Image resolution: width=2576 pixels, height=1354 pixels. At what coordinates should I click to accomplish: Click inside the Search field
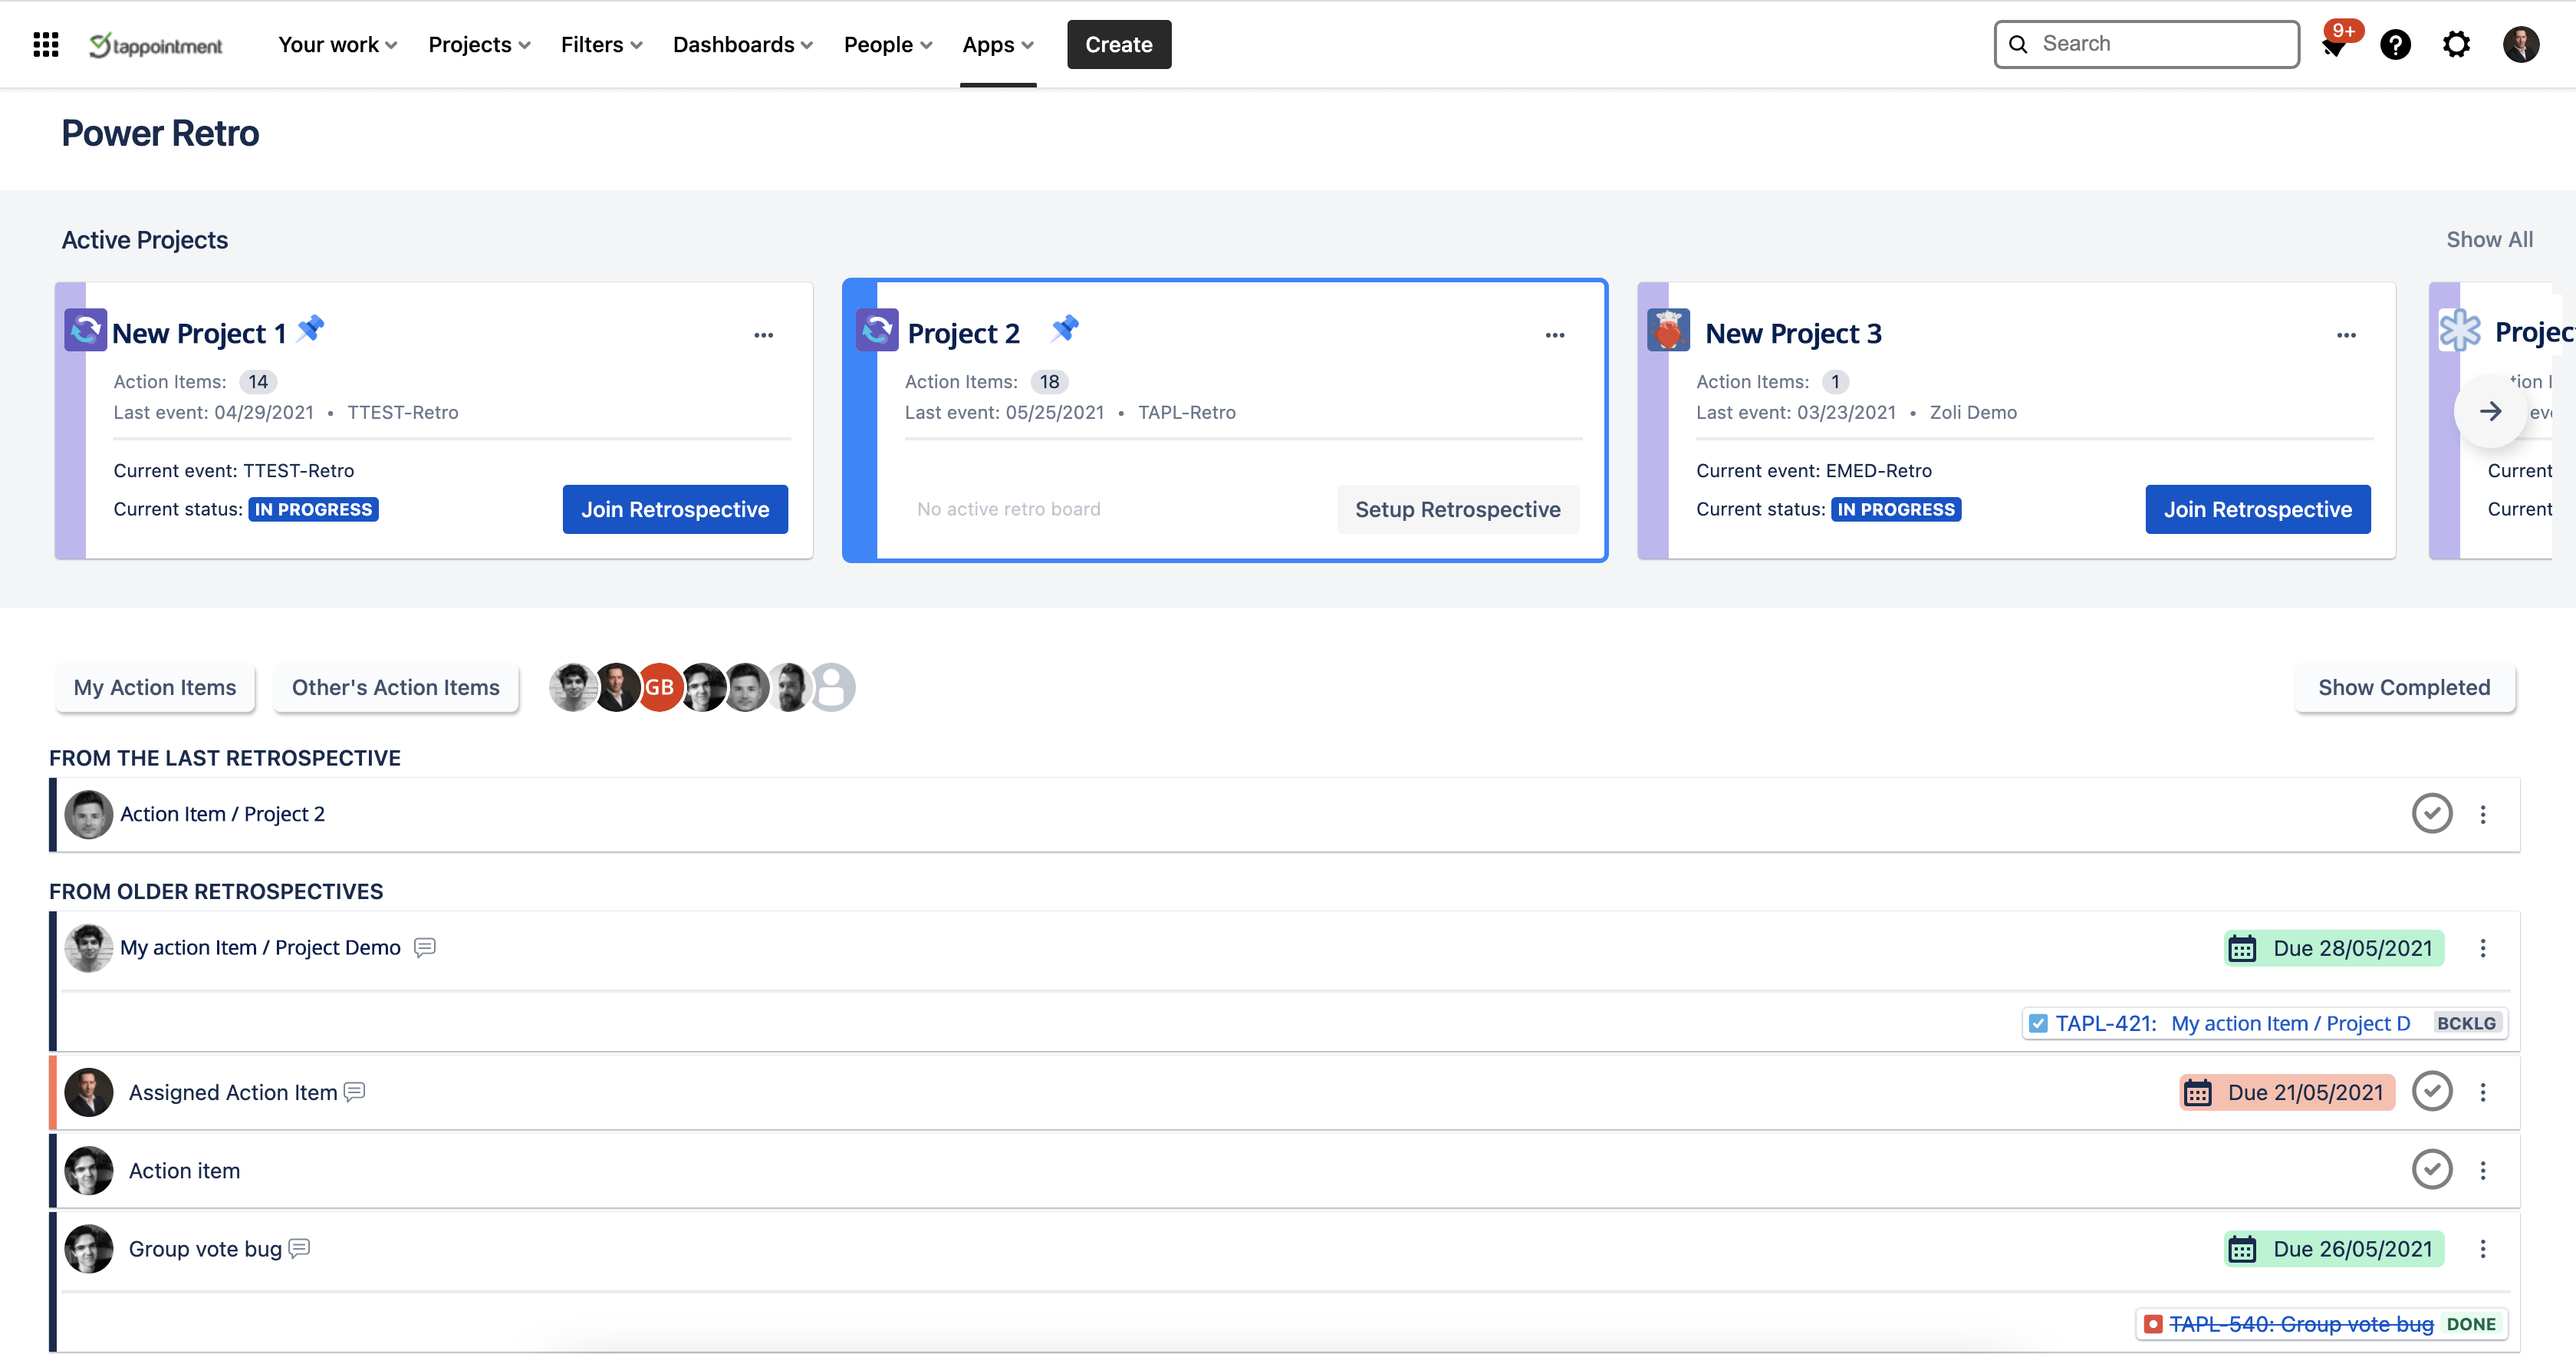pyautogui.click(x=2146, y=43)
